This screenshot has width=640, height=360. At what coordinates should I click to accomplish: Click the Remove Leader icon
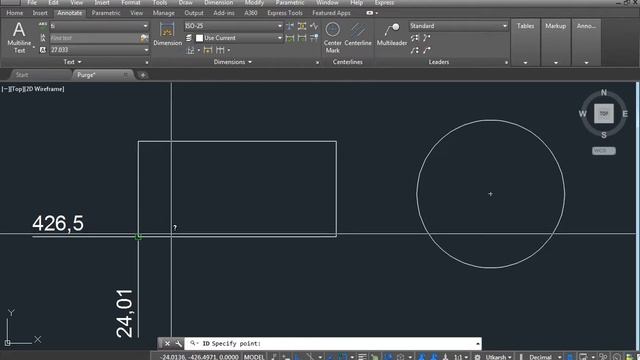tap(427, 50)
